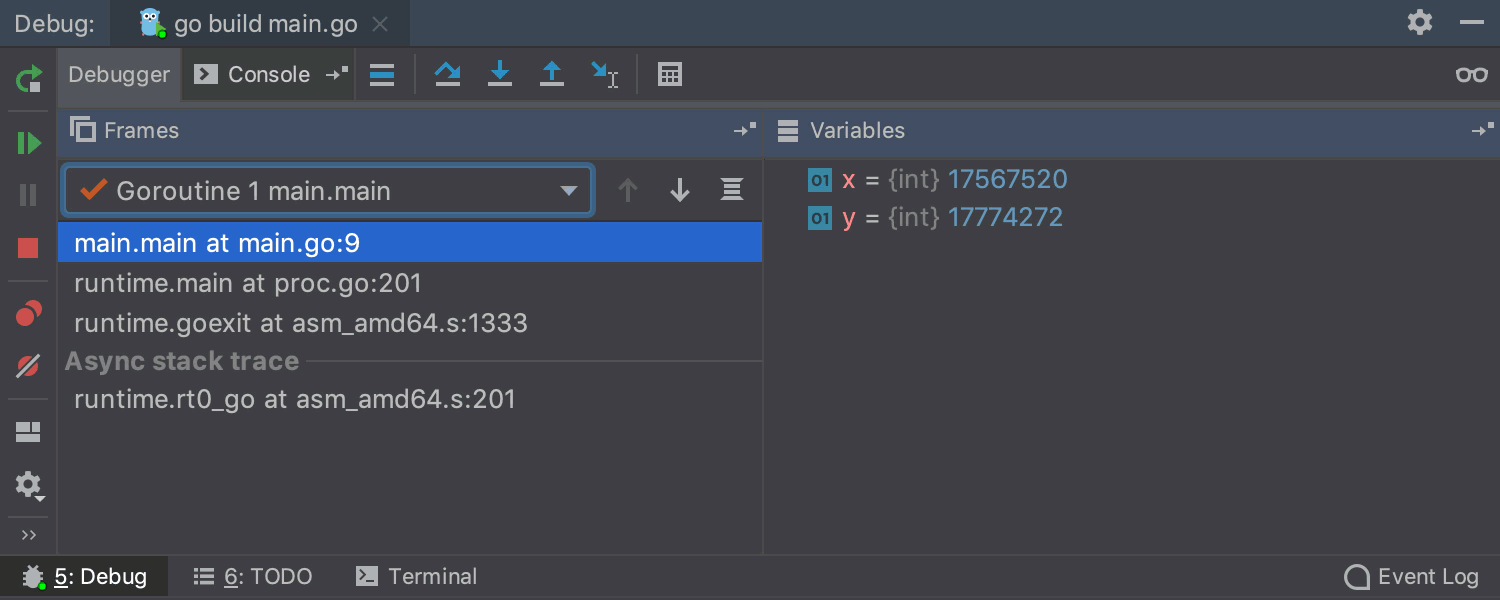This screenshot has height=600, width=1500.
Task: Click the Rerun debug session icon
Action: pos(29,78)
